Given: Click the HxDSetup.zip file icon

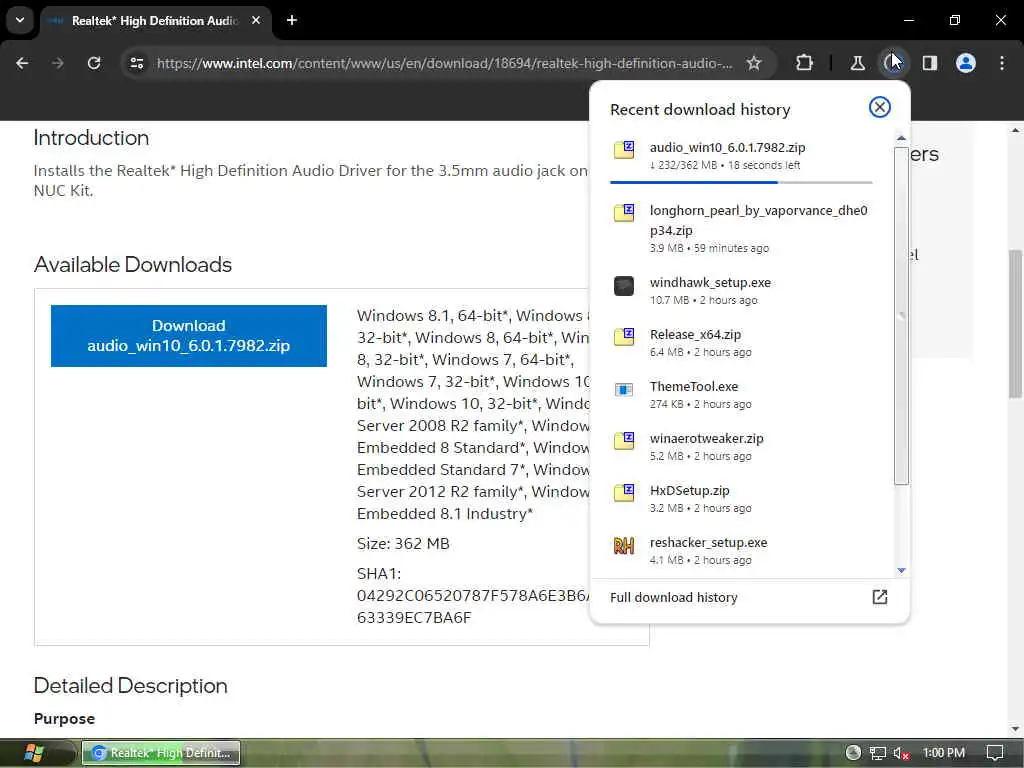Looking at the screenshot, I should [x=624, y=493].
